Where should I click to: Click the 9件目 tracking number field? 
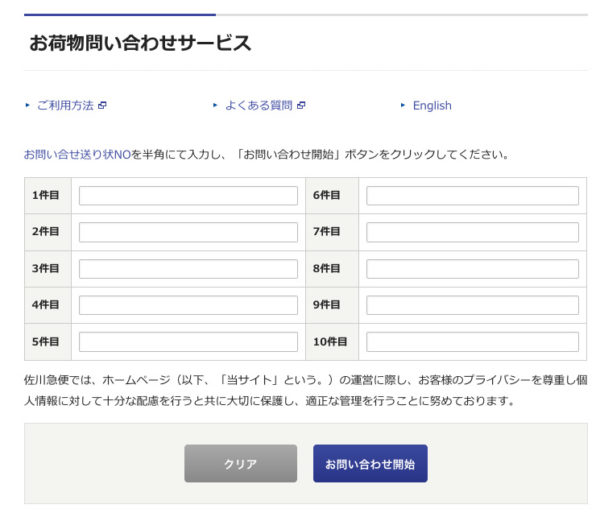472,305
